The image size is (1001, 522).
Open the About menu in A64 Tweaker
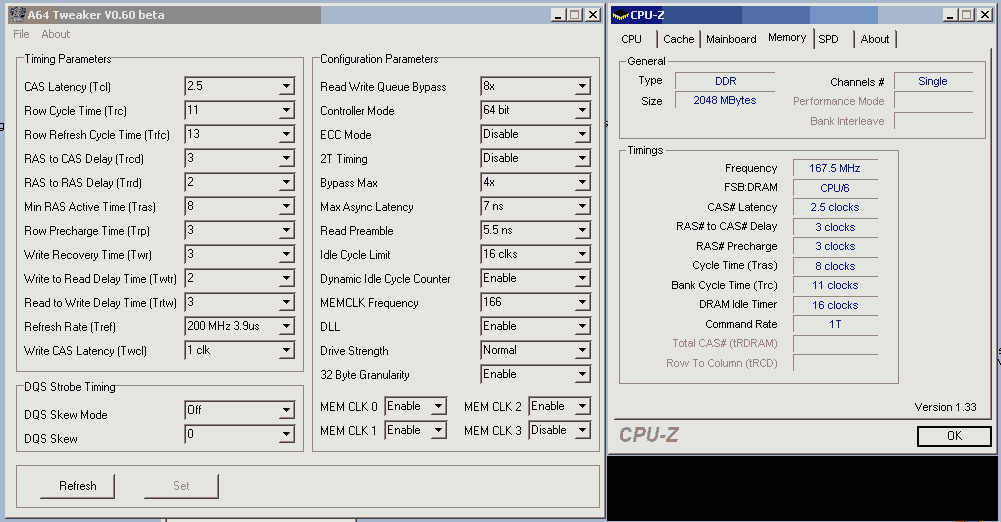pos(56,34)
